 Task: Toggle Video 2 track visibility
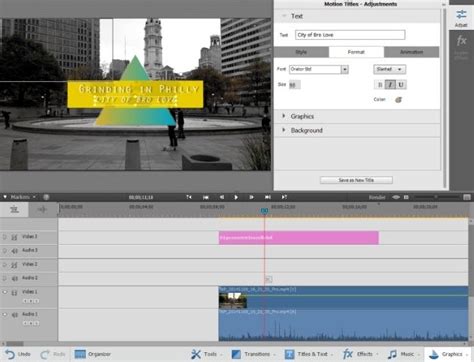coord(5,265)
